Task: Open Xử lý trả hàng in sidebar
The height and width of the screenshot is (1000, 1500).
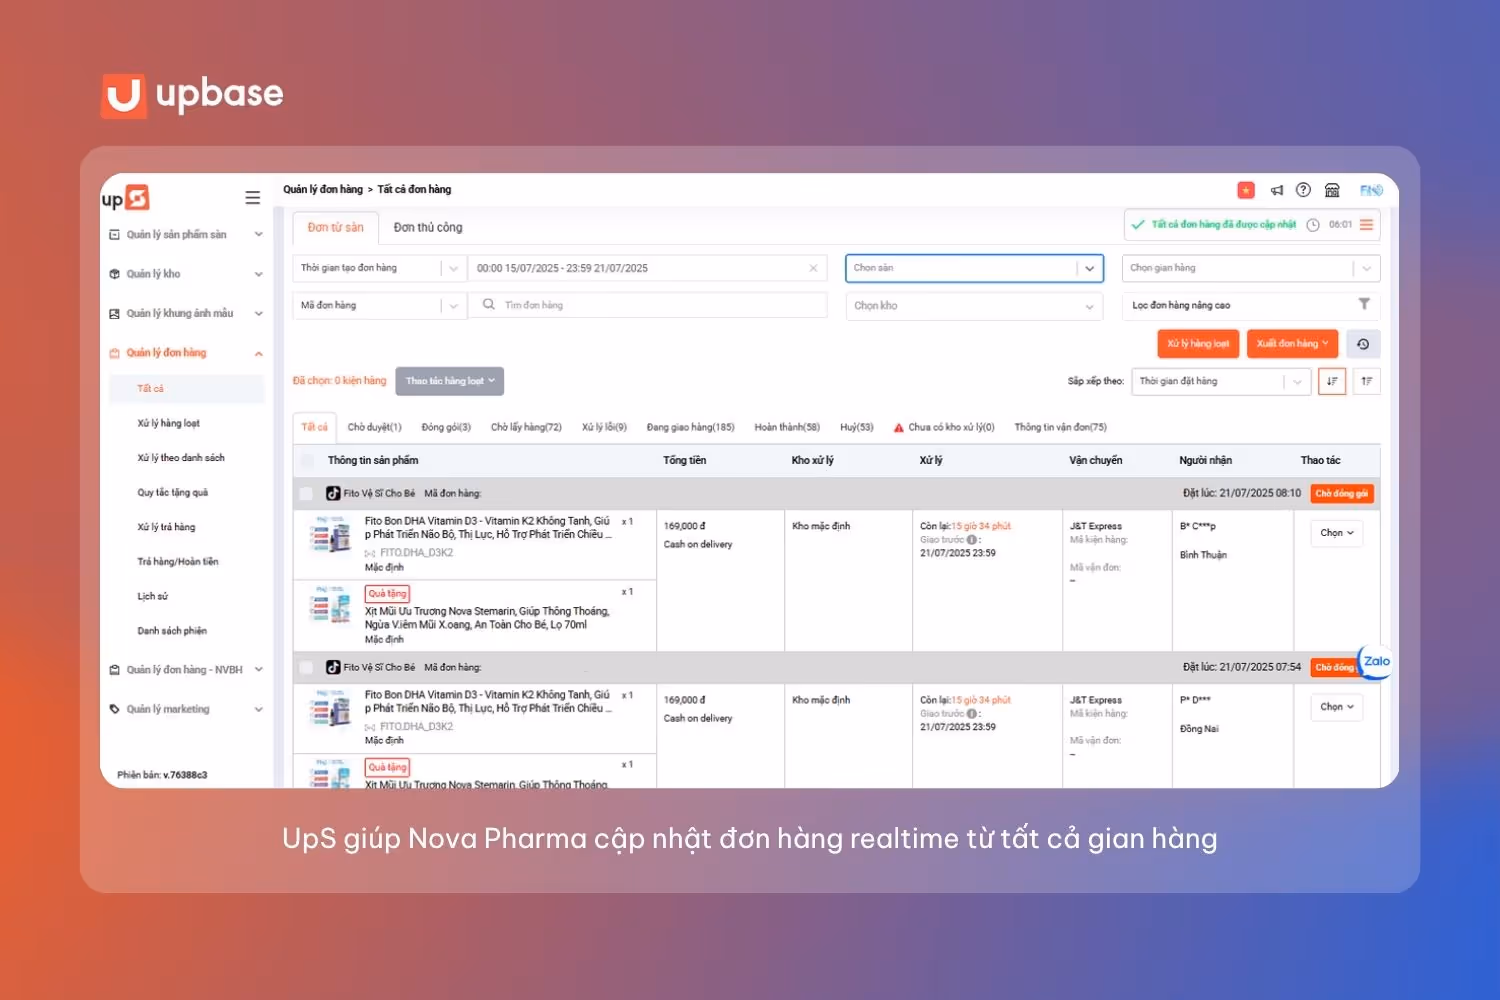Action: coord(166,527)
